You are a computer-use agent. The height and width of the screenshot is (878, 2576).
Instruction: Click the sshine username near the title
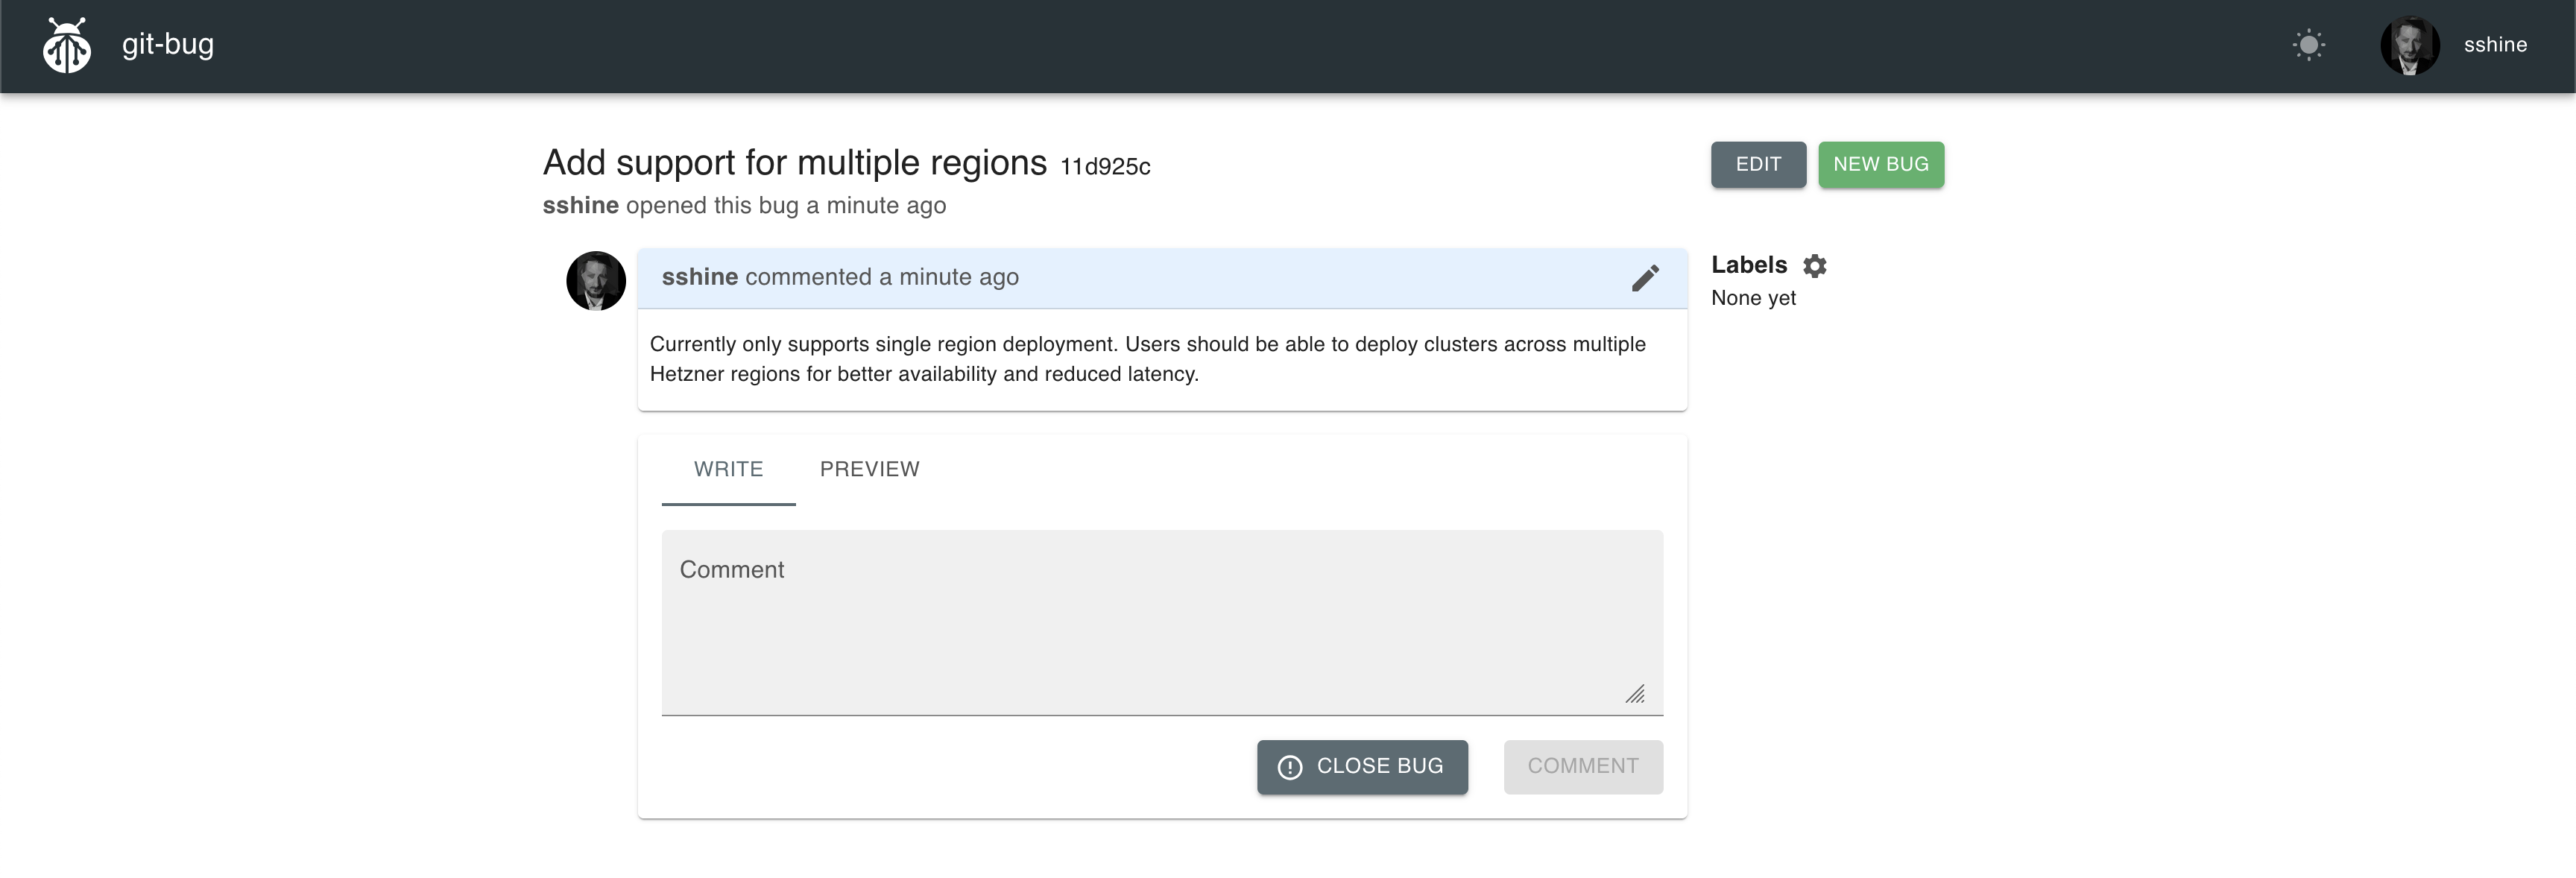point(580,205)
